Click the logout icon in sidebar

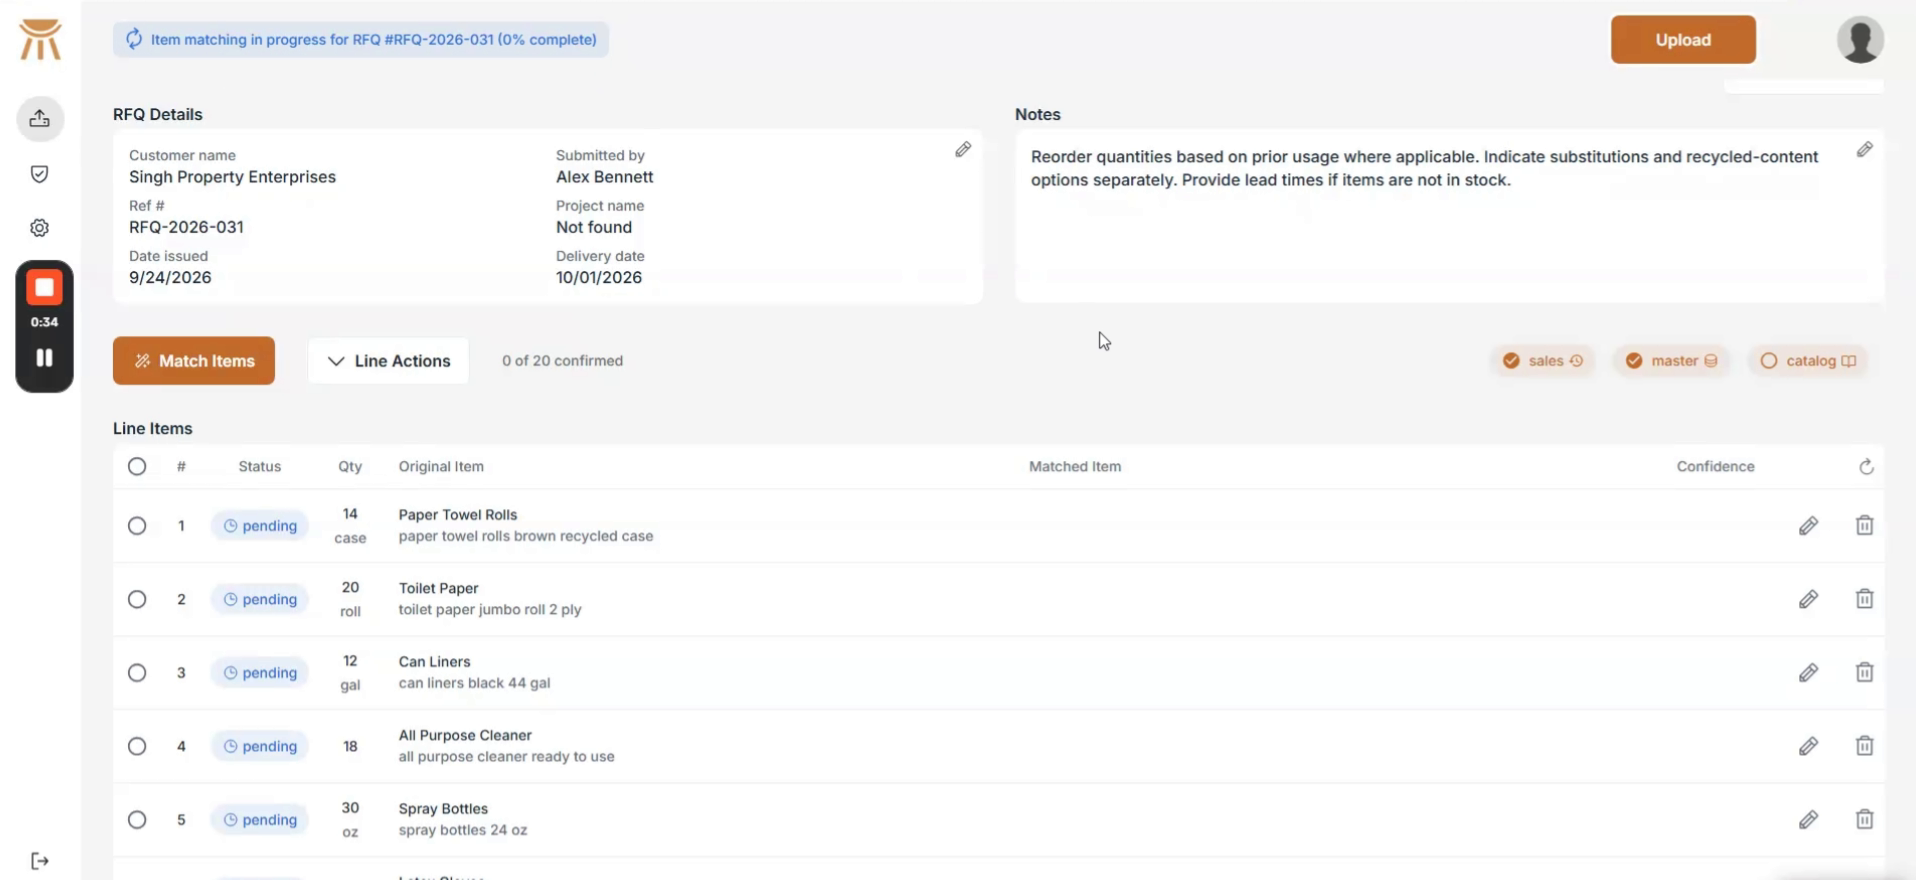[40, 861]
